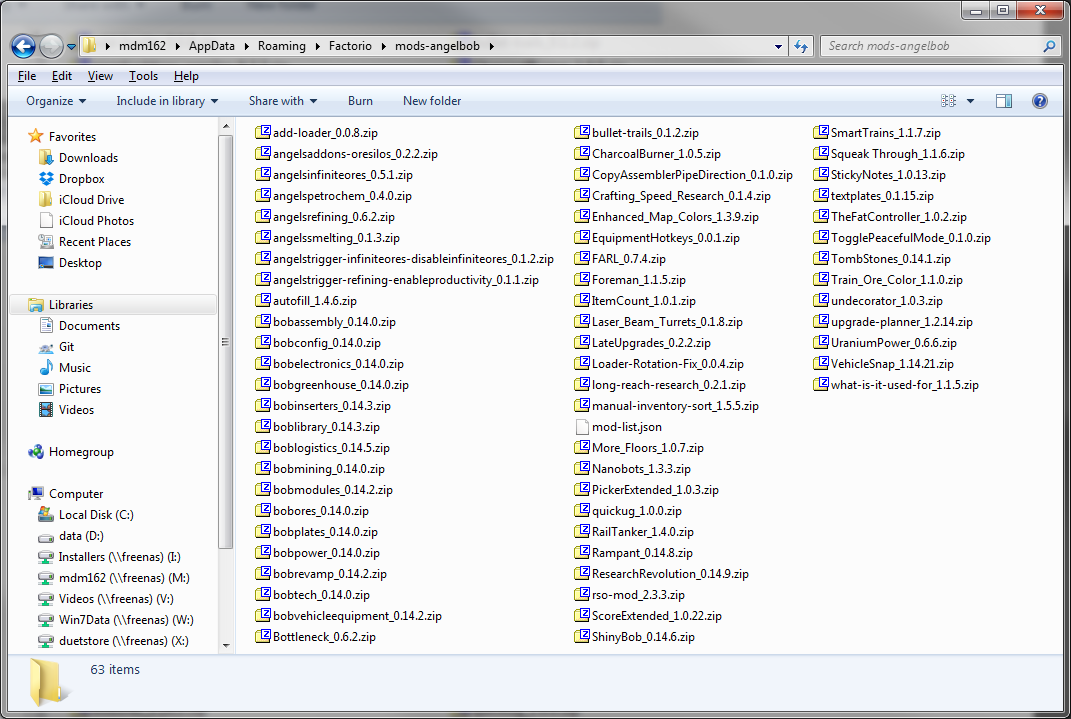Screen dimensions: 1071x719
Task: Click the Burn button
Action: [360, 101]
